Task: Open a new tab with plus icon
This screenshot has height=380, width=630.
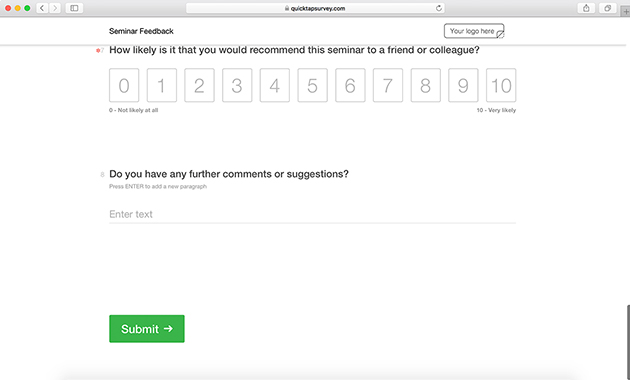Action: [x=626, y=12]
